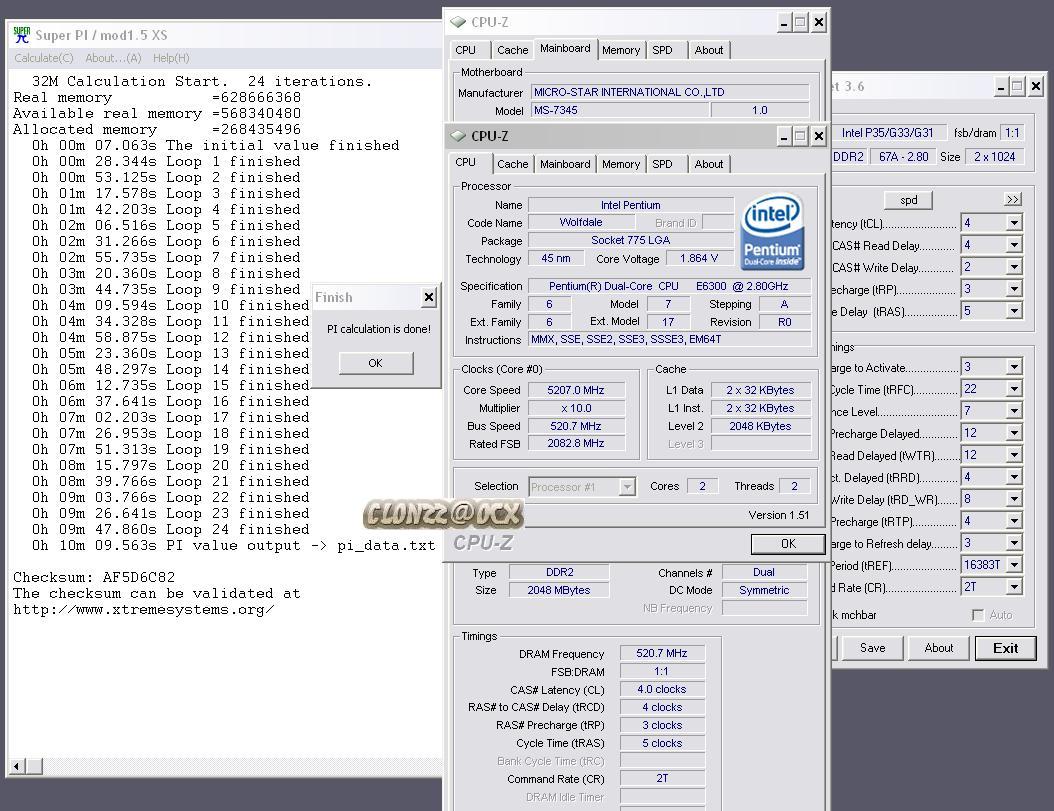Viewport: 1054px width, 811px height.
Task: Open the Precharge (tRP) dropdown
Action: point(1014,289)
